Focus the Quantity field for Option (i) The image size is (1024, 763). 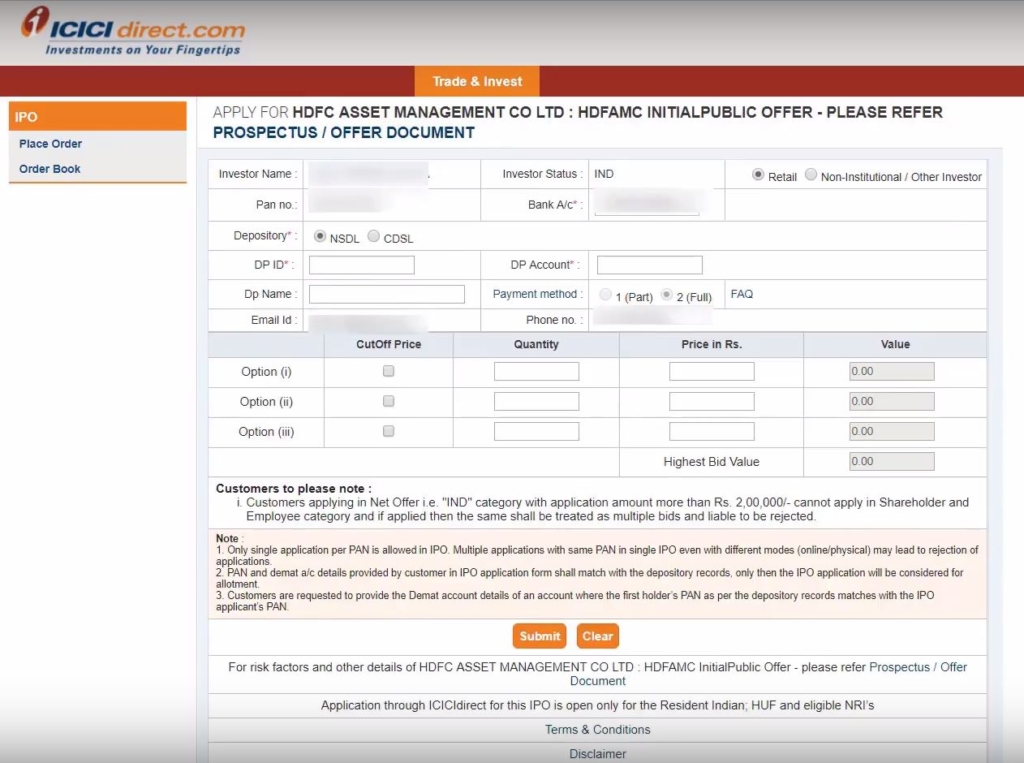(536, 371)
